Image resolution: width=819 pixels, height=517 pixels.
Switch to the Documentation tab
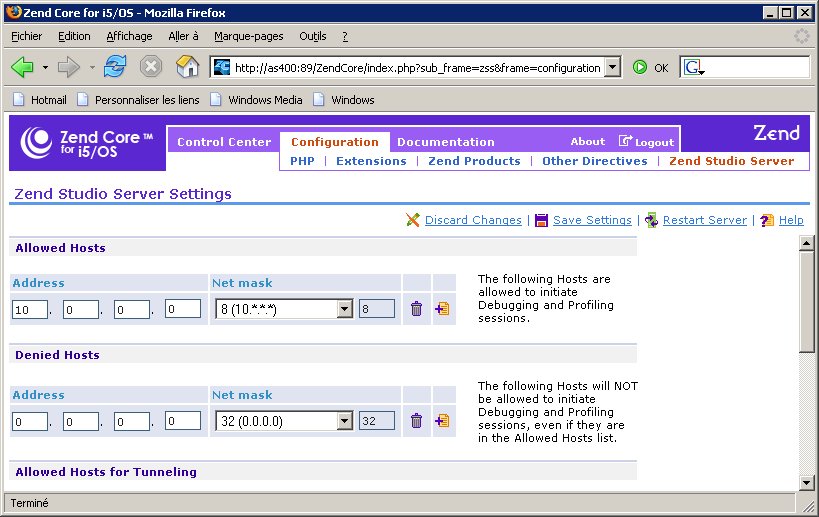pyautogui.click(x=446, y=142)
